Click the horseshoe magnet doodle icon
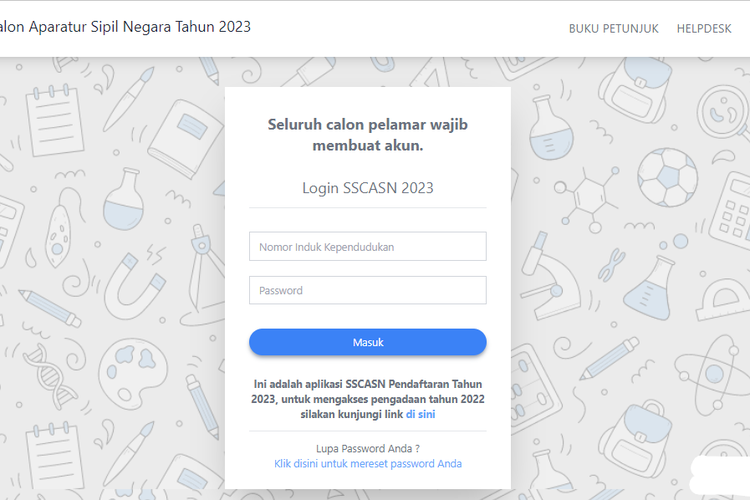The height and width of the screenshot is (500, 750). pyautogui.click(x=132, y=279)
